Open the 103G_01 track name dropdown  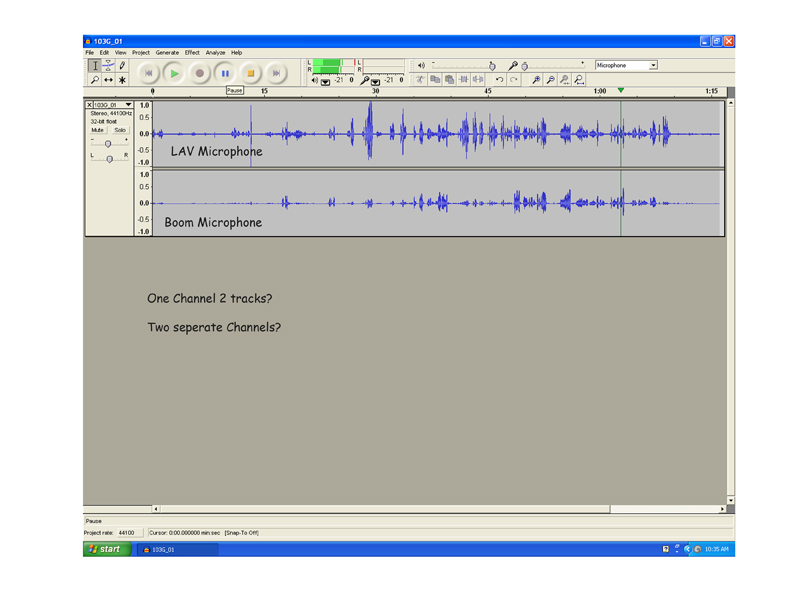tap(128, 105)
